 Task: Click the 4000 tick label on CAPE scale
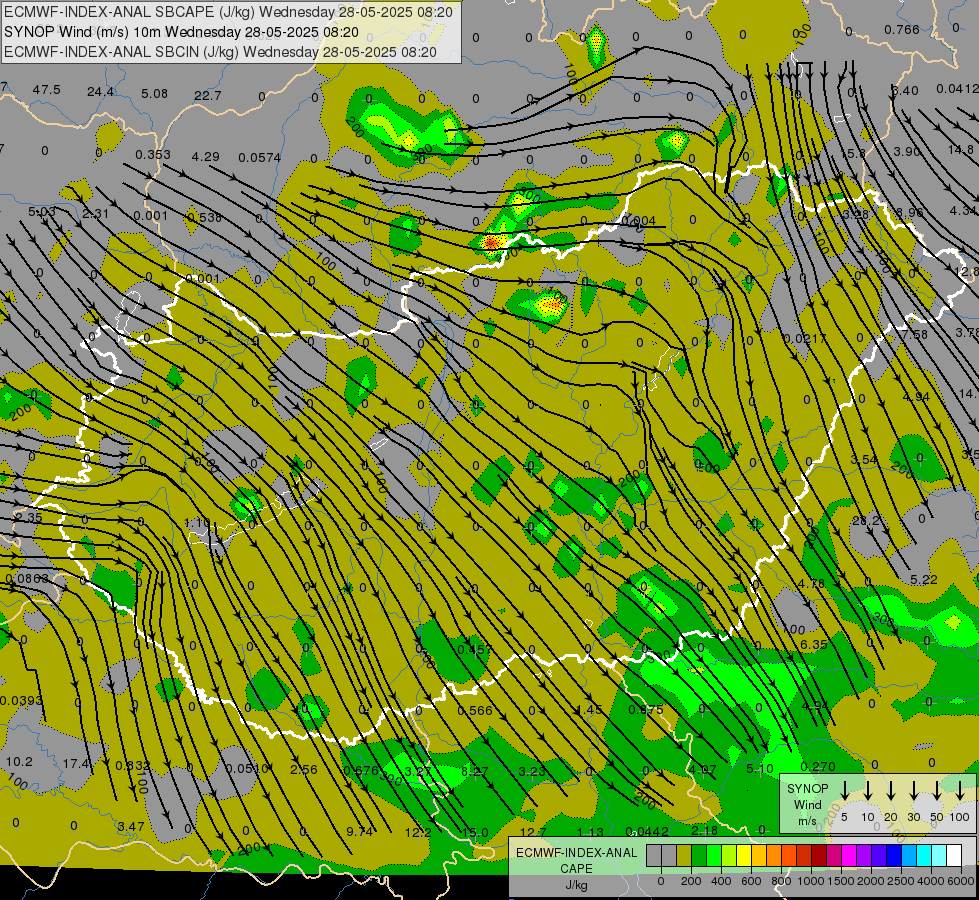click(930, 881)
